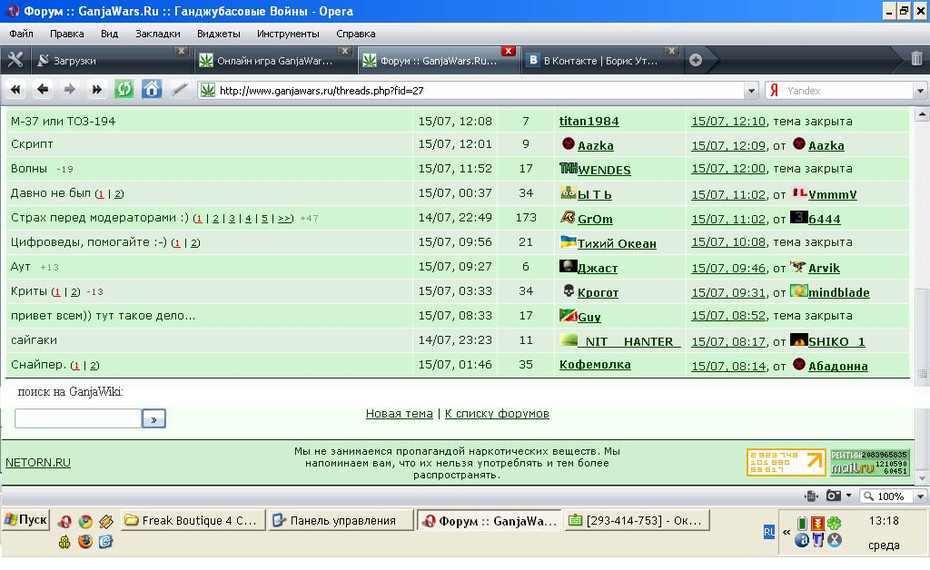Open the Правка menu
Image resolution: width=930 pixels, height=570 pixels.
67,34
